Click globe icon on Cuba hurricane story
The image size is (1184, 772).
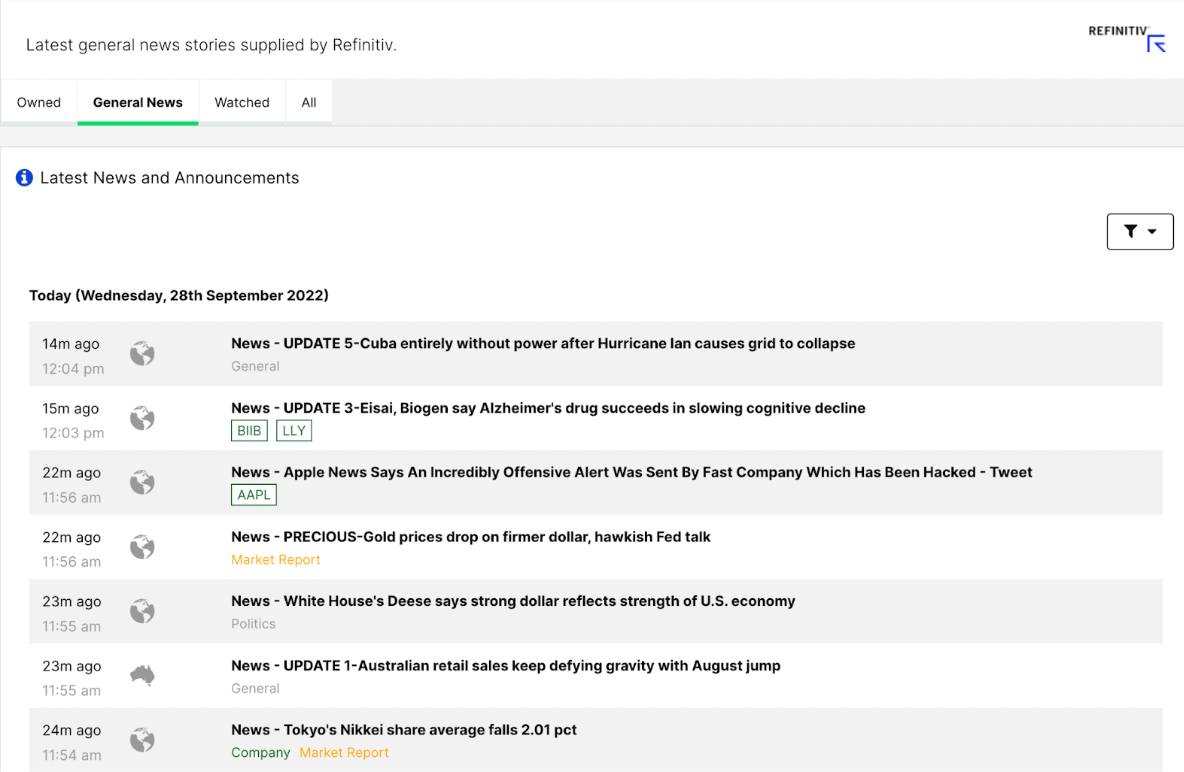click(x=142, y=354)
